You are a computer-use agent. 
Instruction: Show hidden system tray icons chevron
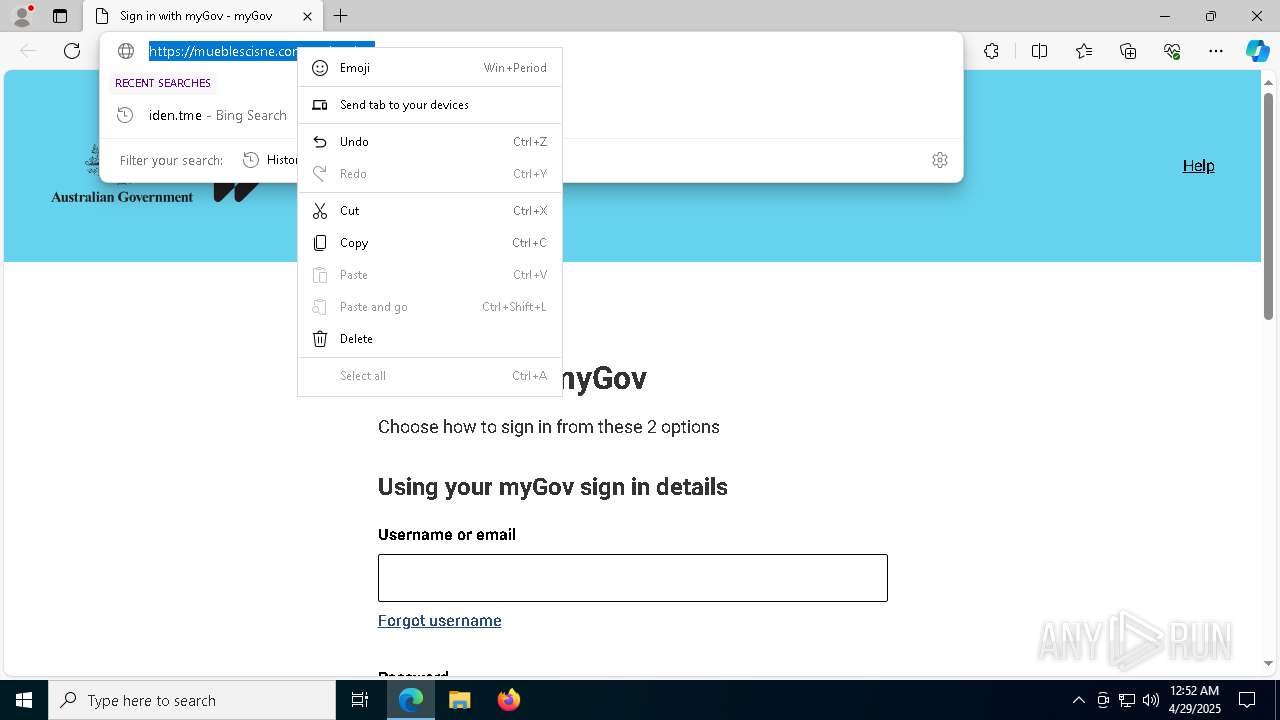pyautogui.click(x=1078, y=700)
